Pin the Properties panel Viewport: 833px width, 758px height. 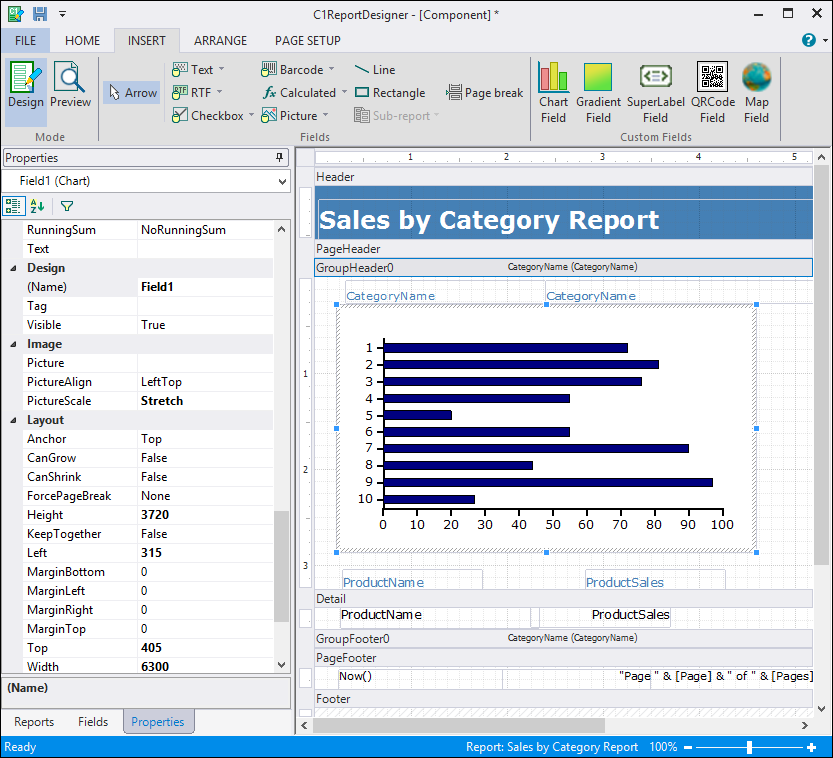tap(280, 158)
